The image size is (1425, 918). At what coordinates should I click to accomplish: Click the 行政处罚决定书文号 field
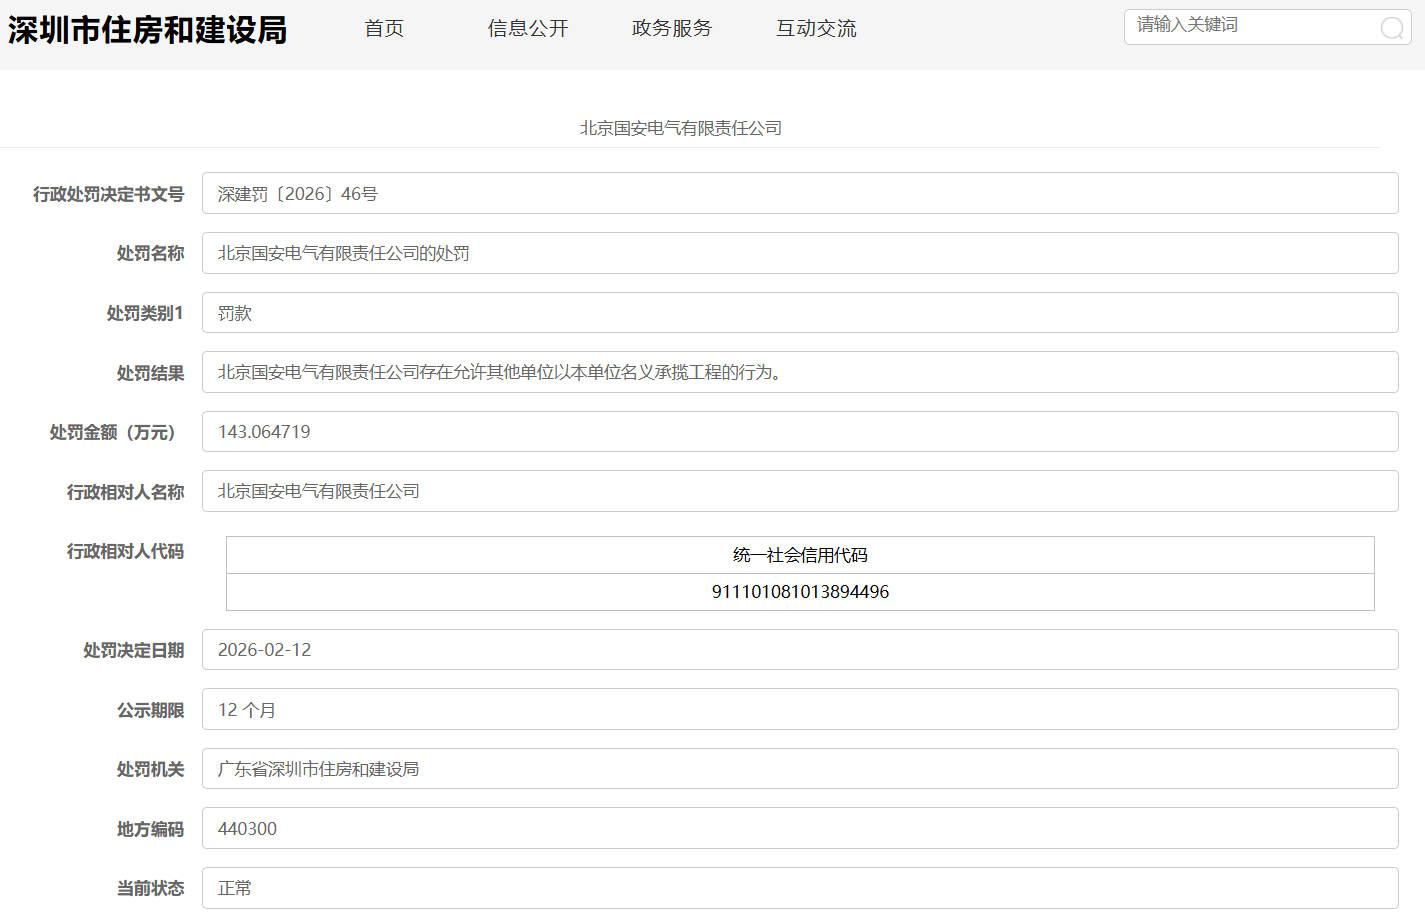click(x=799, y=193)
